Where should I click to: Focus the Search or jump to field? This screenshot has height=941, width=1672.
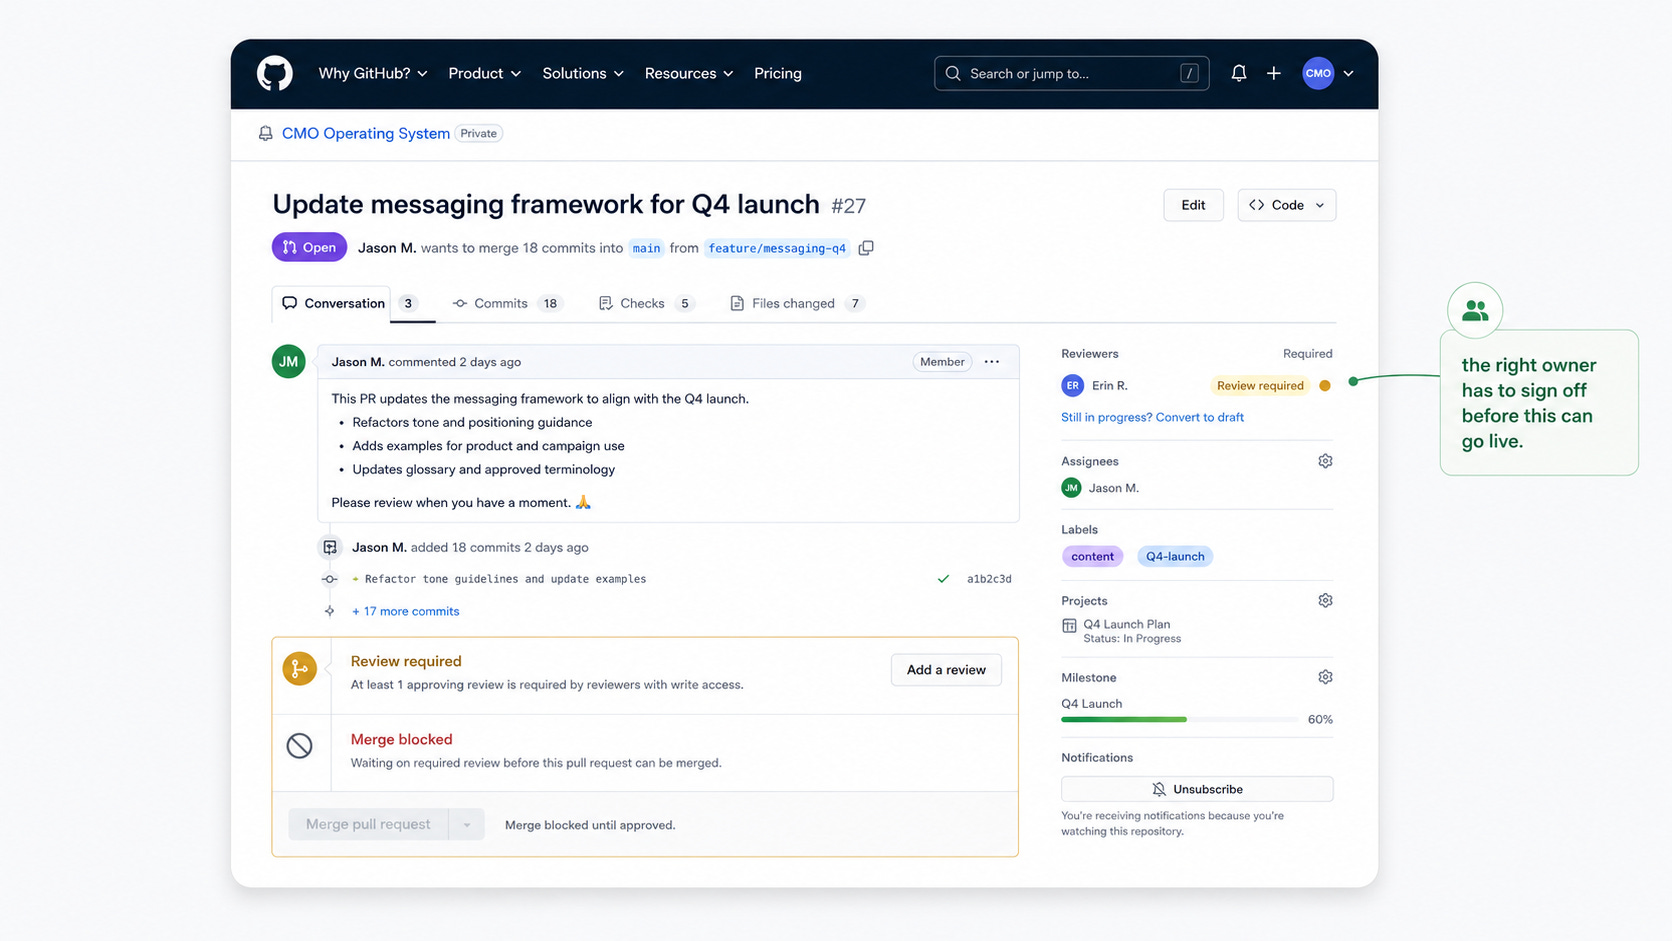(1071, 73)
